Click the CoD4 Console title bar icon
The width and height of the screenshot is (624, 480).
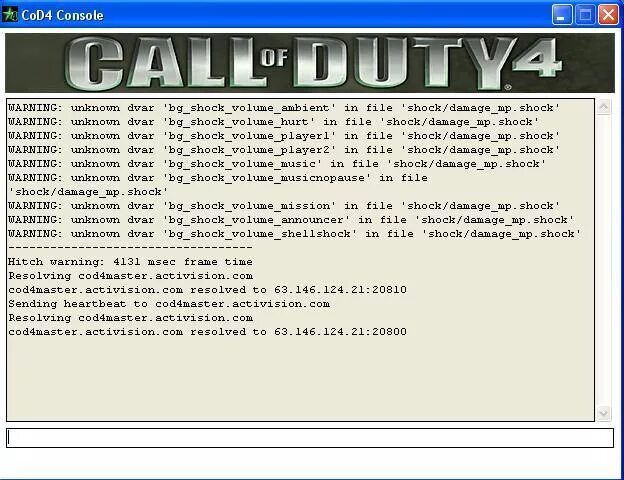tap(10, 15)
